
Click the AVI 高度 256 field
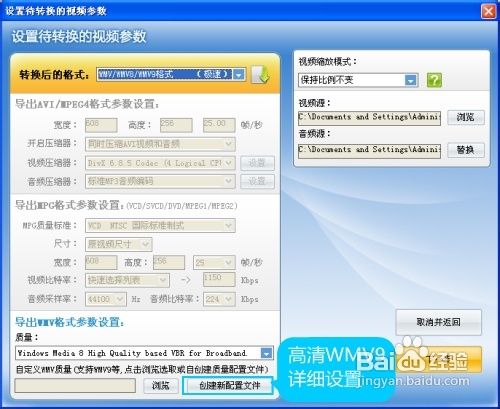pyautogui.click(x=176, y=125)
